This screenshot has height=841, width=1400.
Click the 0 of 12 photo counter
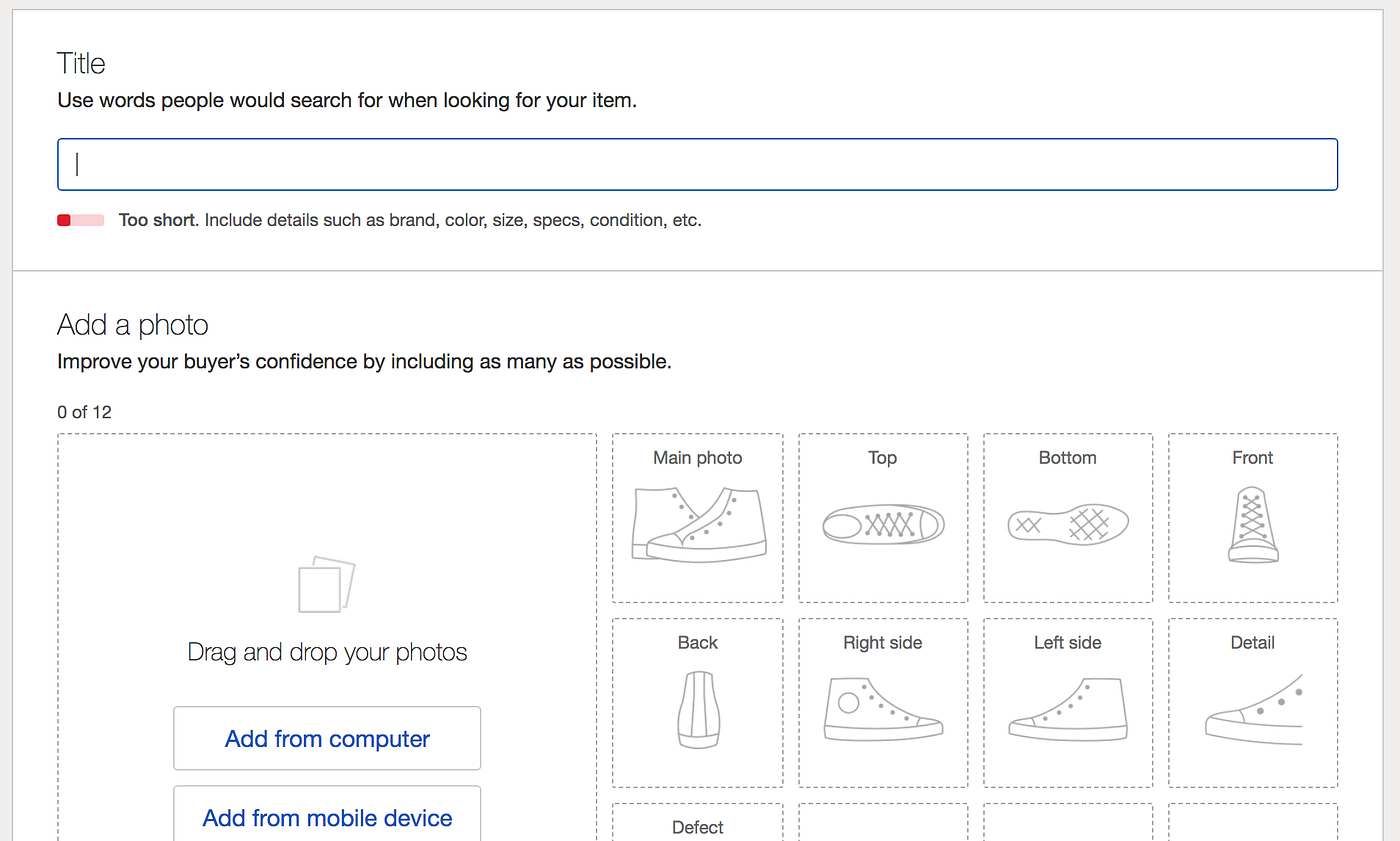click(84, 411)
